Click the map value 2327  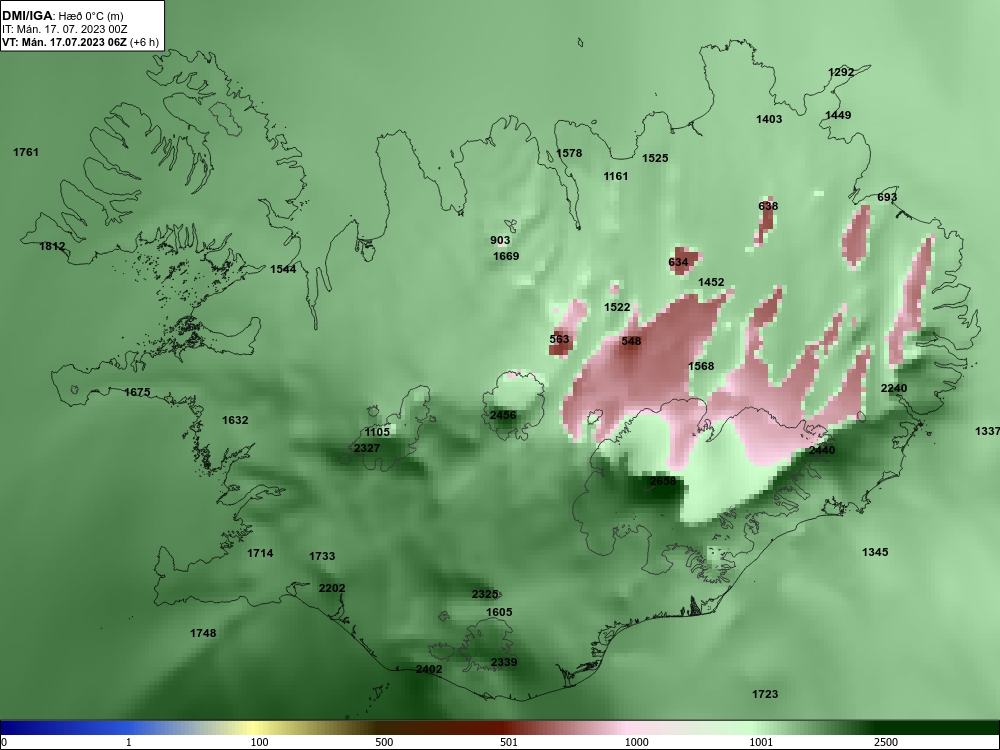pos(367,448)
